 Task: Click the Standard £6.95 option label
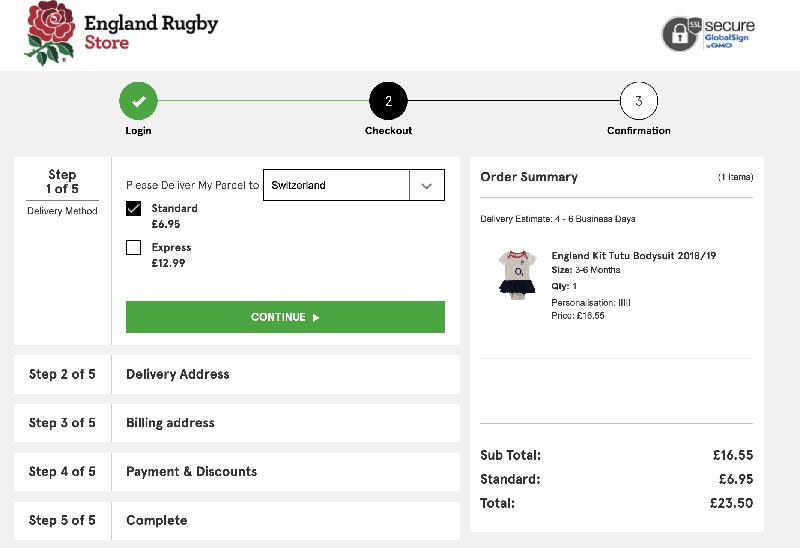click(174, 216)
